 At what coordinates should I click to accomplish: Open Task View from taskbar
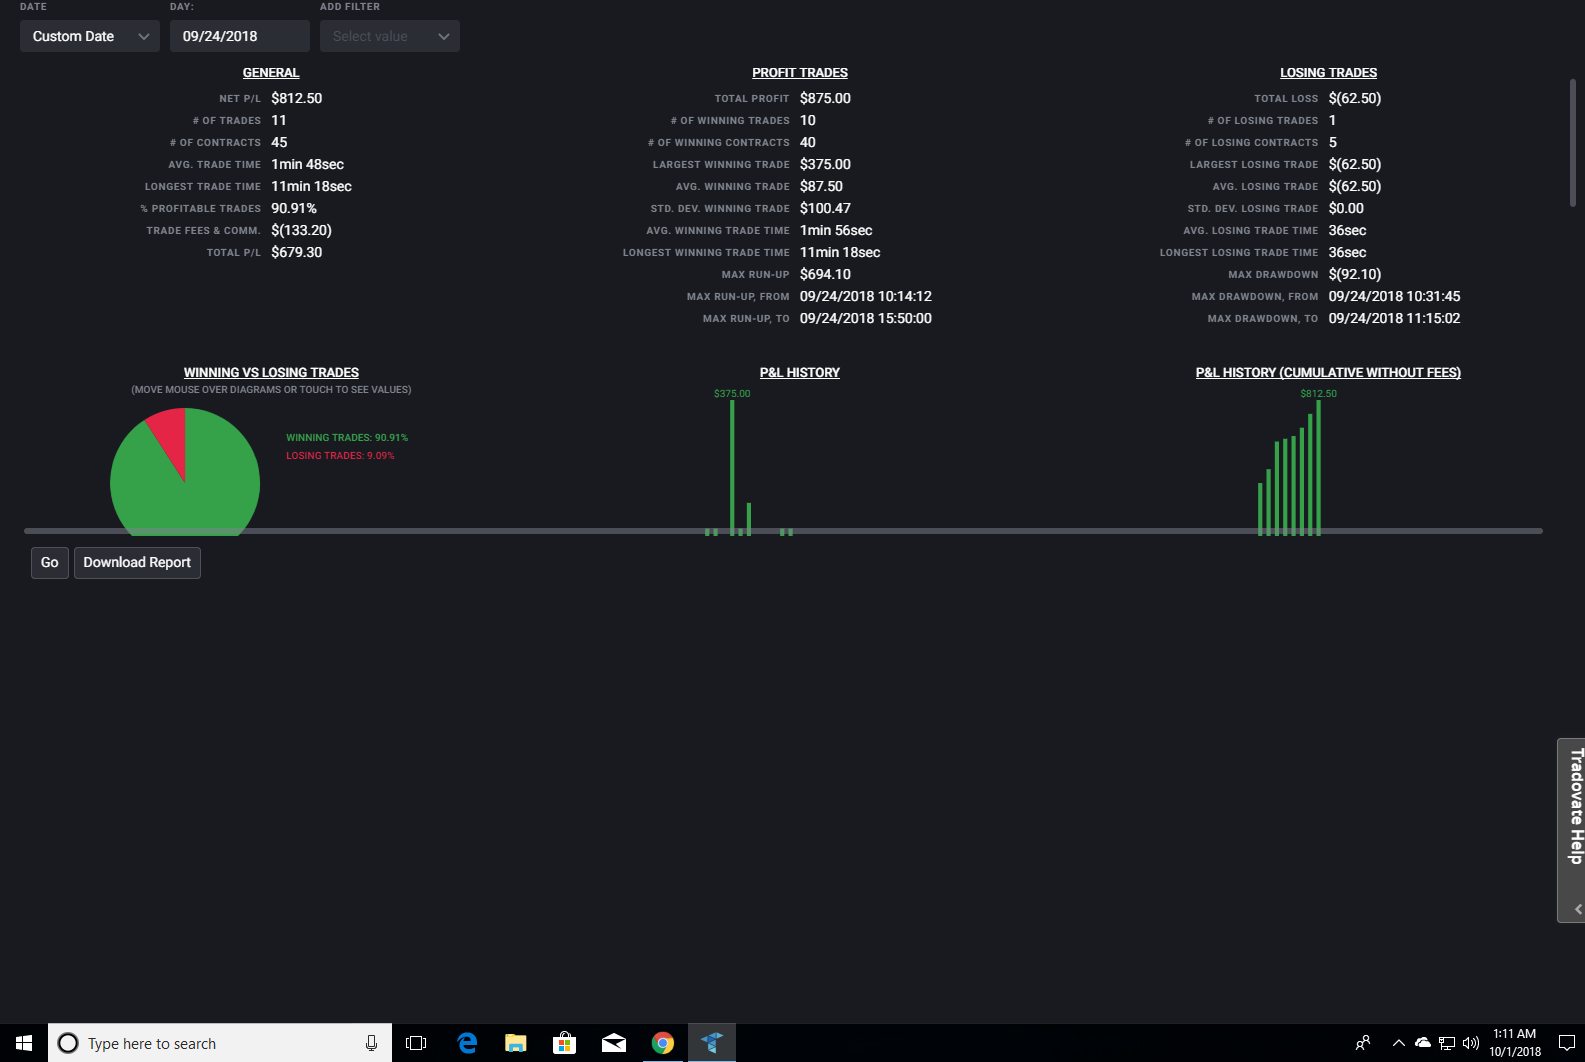click(416, 1043)
